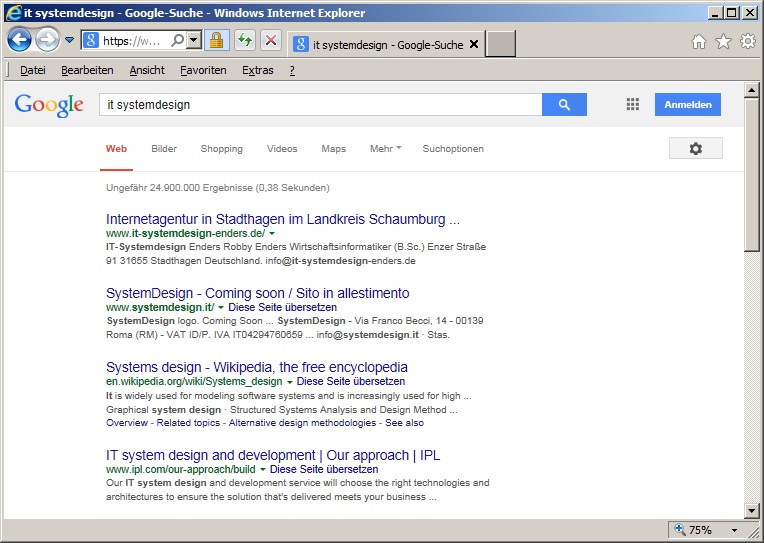Open 'IT system design and development' result
The image size is (764, 543).
point(273,455)
